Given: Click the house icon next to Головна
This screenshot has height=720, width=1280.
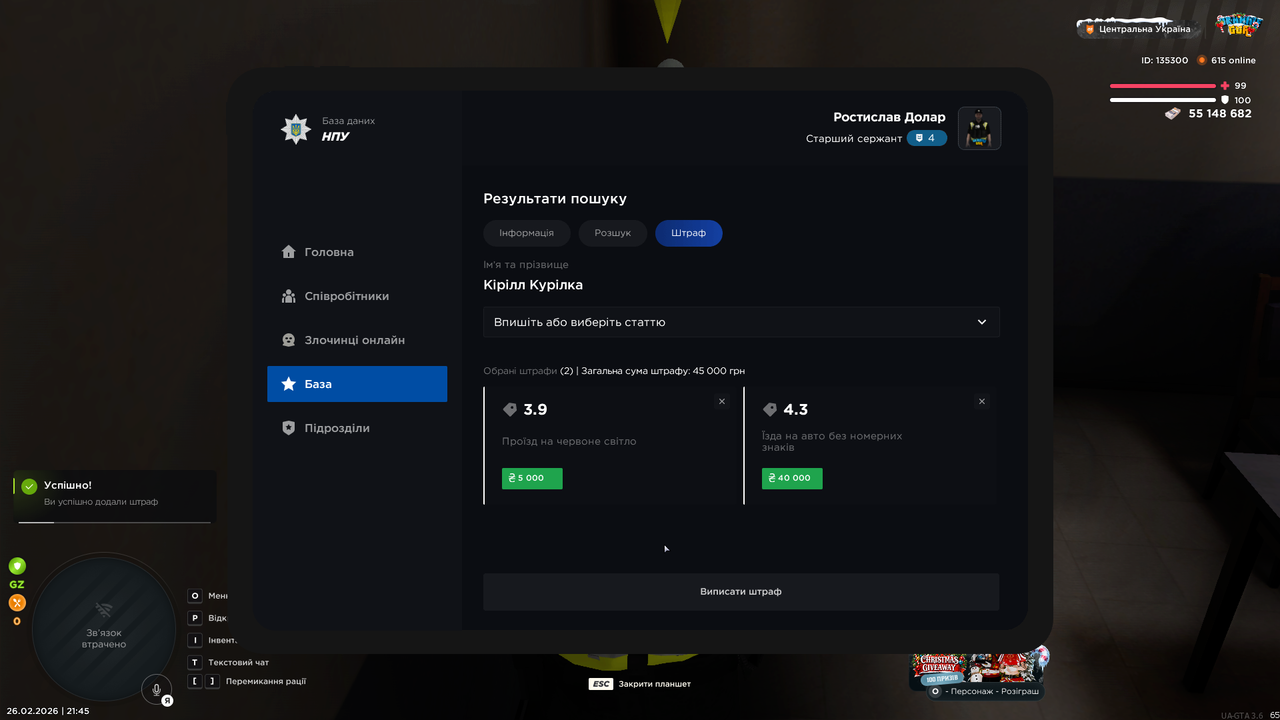Looking at the screenshot, I should [x=288, y=252].
